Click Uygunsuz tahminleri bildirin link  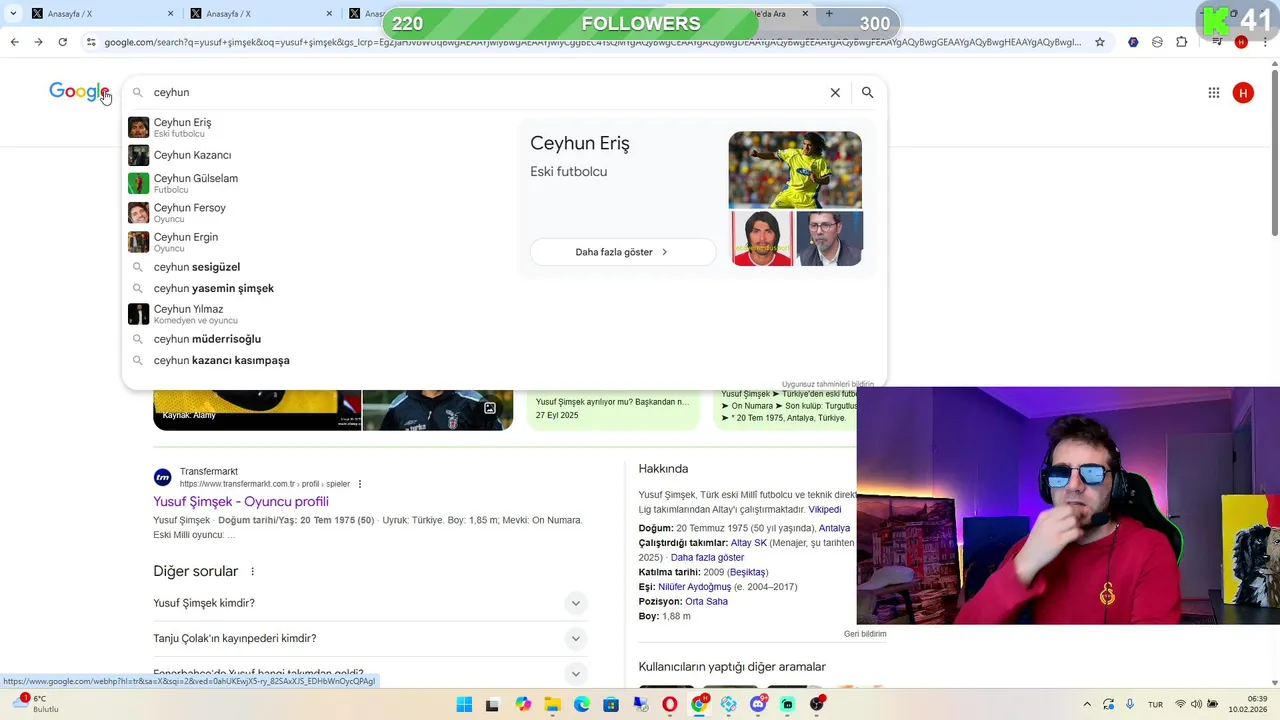coord(827,384)
